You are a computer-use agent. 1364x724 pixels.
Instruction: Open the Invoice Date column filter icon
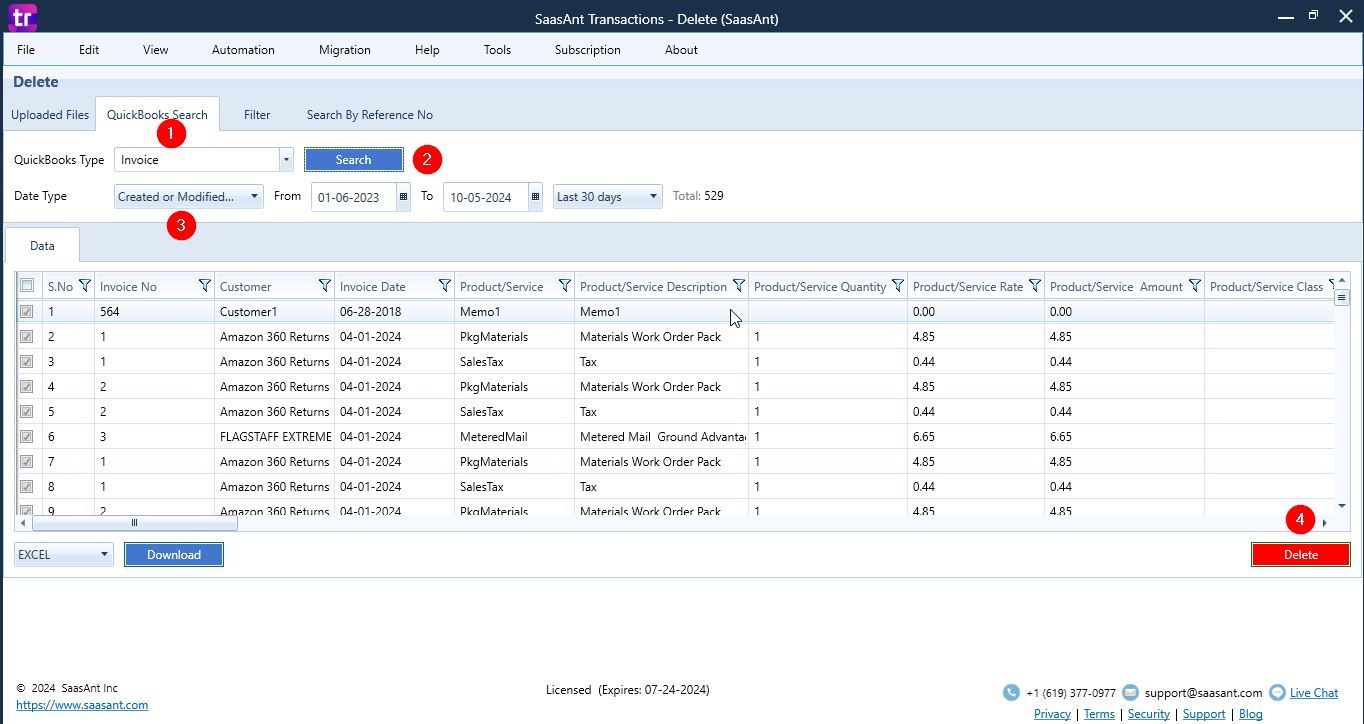click(445, 286)
